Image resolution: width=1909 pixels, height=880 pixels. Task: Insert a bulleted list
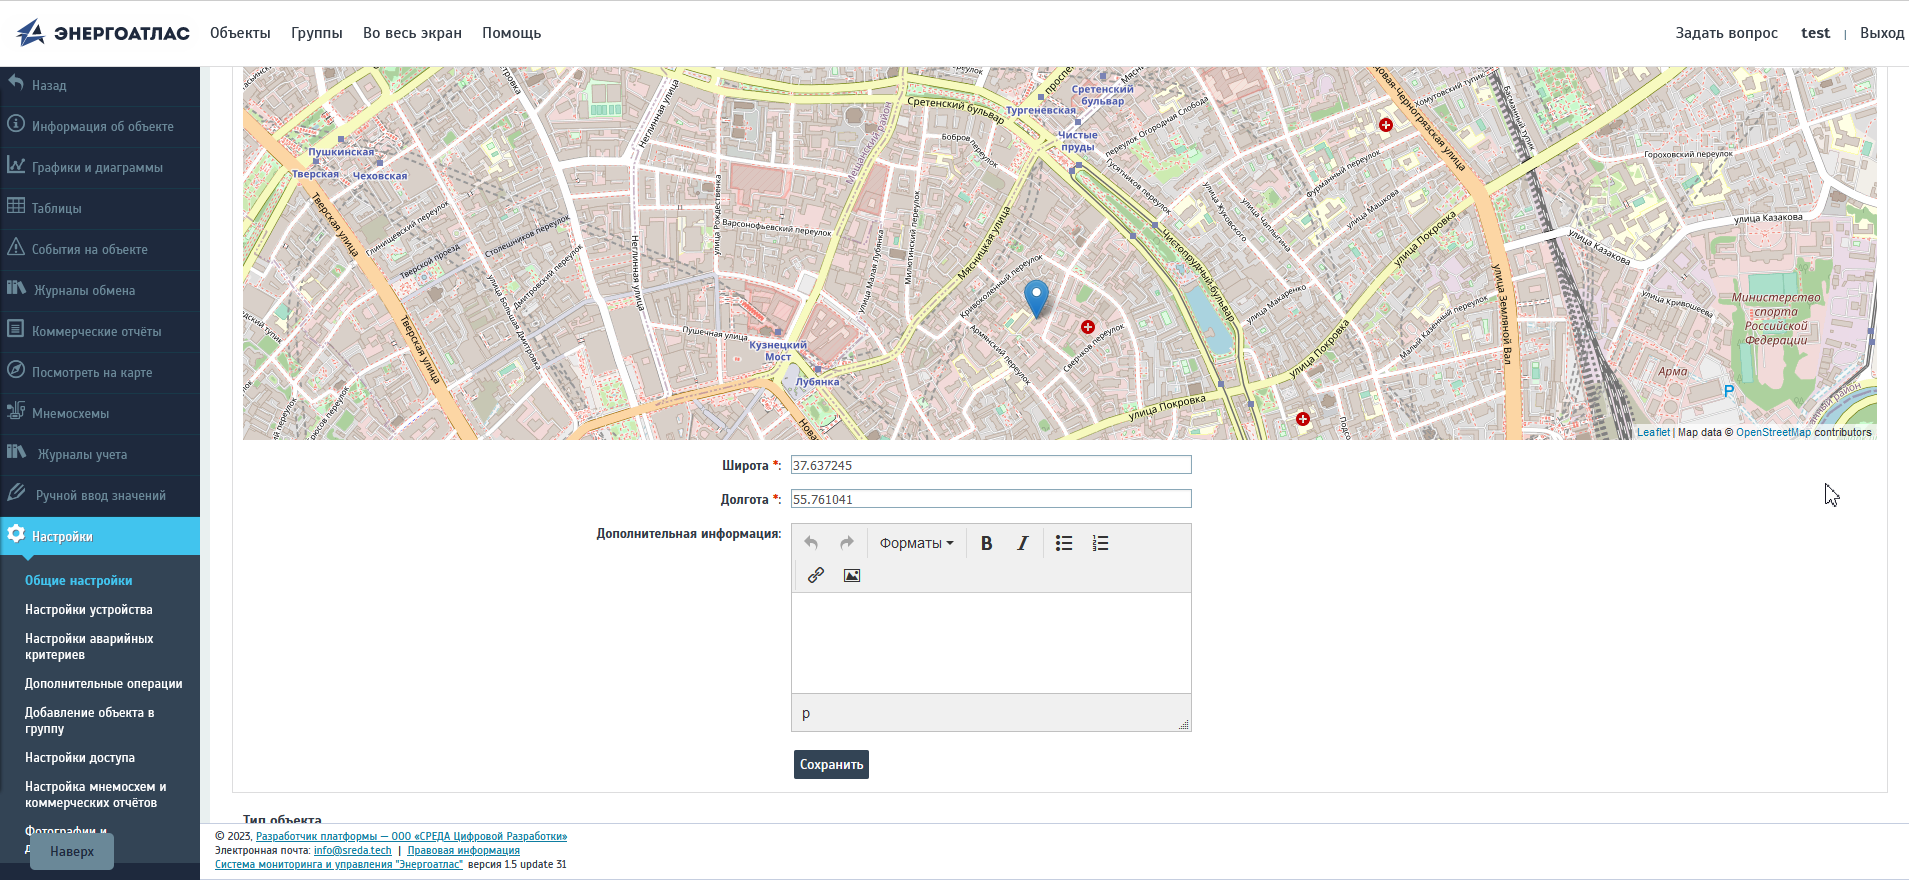[x=1064, y=543]
